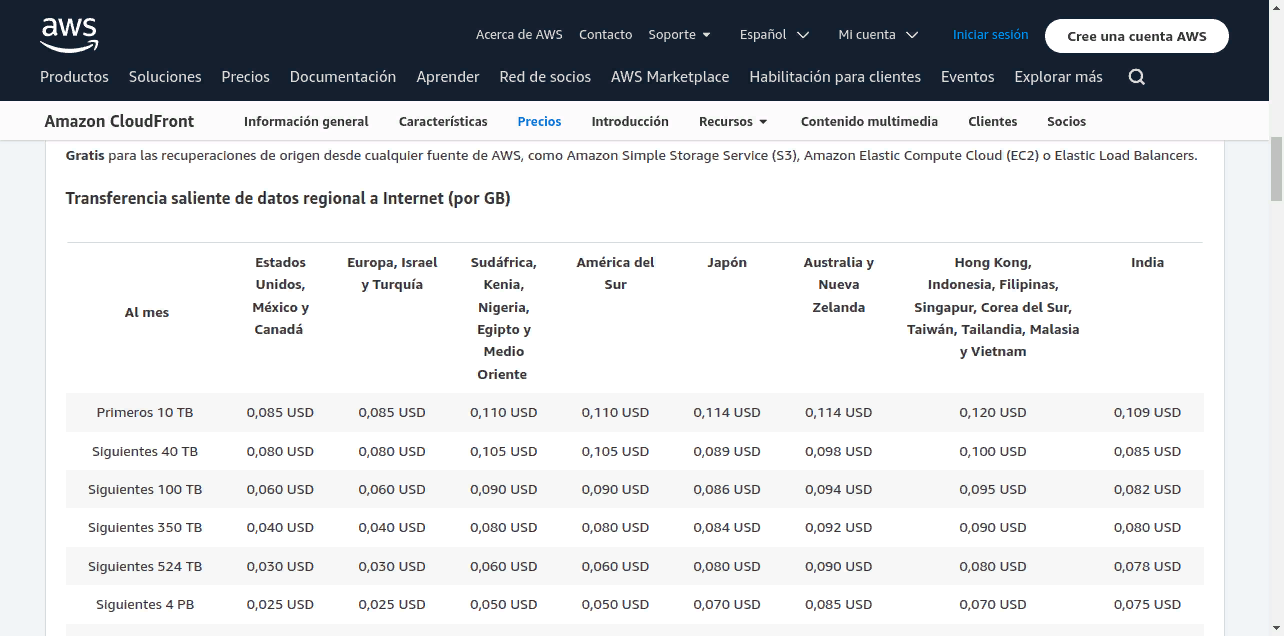This screenshot has height=636, width=1284.
Task: Click the 'Siguientes 100 TB' row label
Action: coord(145,489)
